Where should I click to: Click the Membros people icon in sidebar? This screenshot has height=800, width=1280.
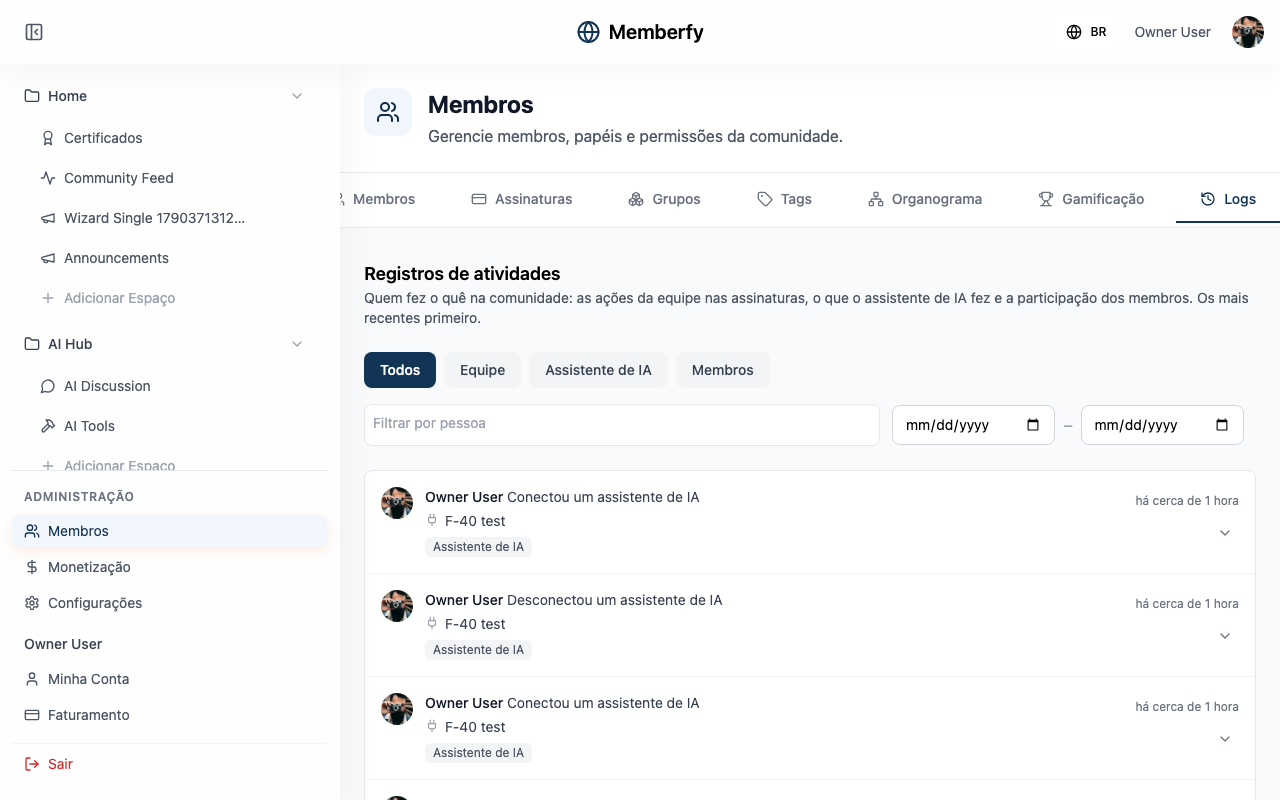tap(32, 531)
